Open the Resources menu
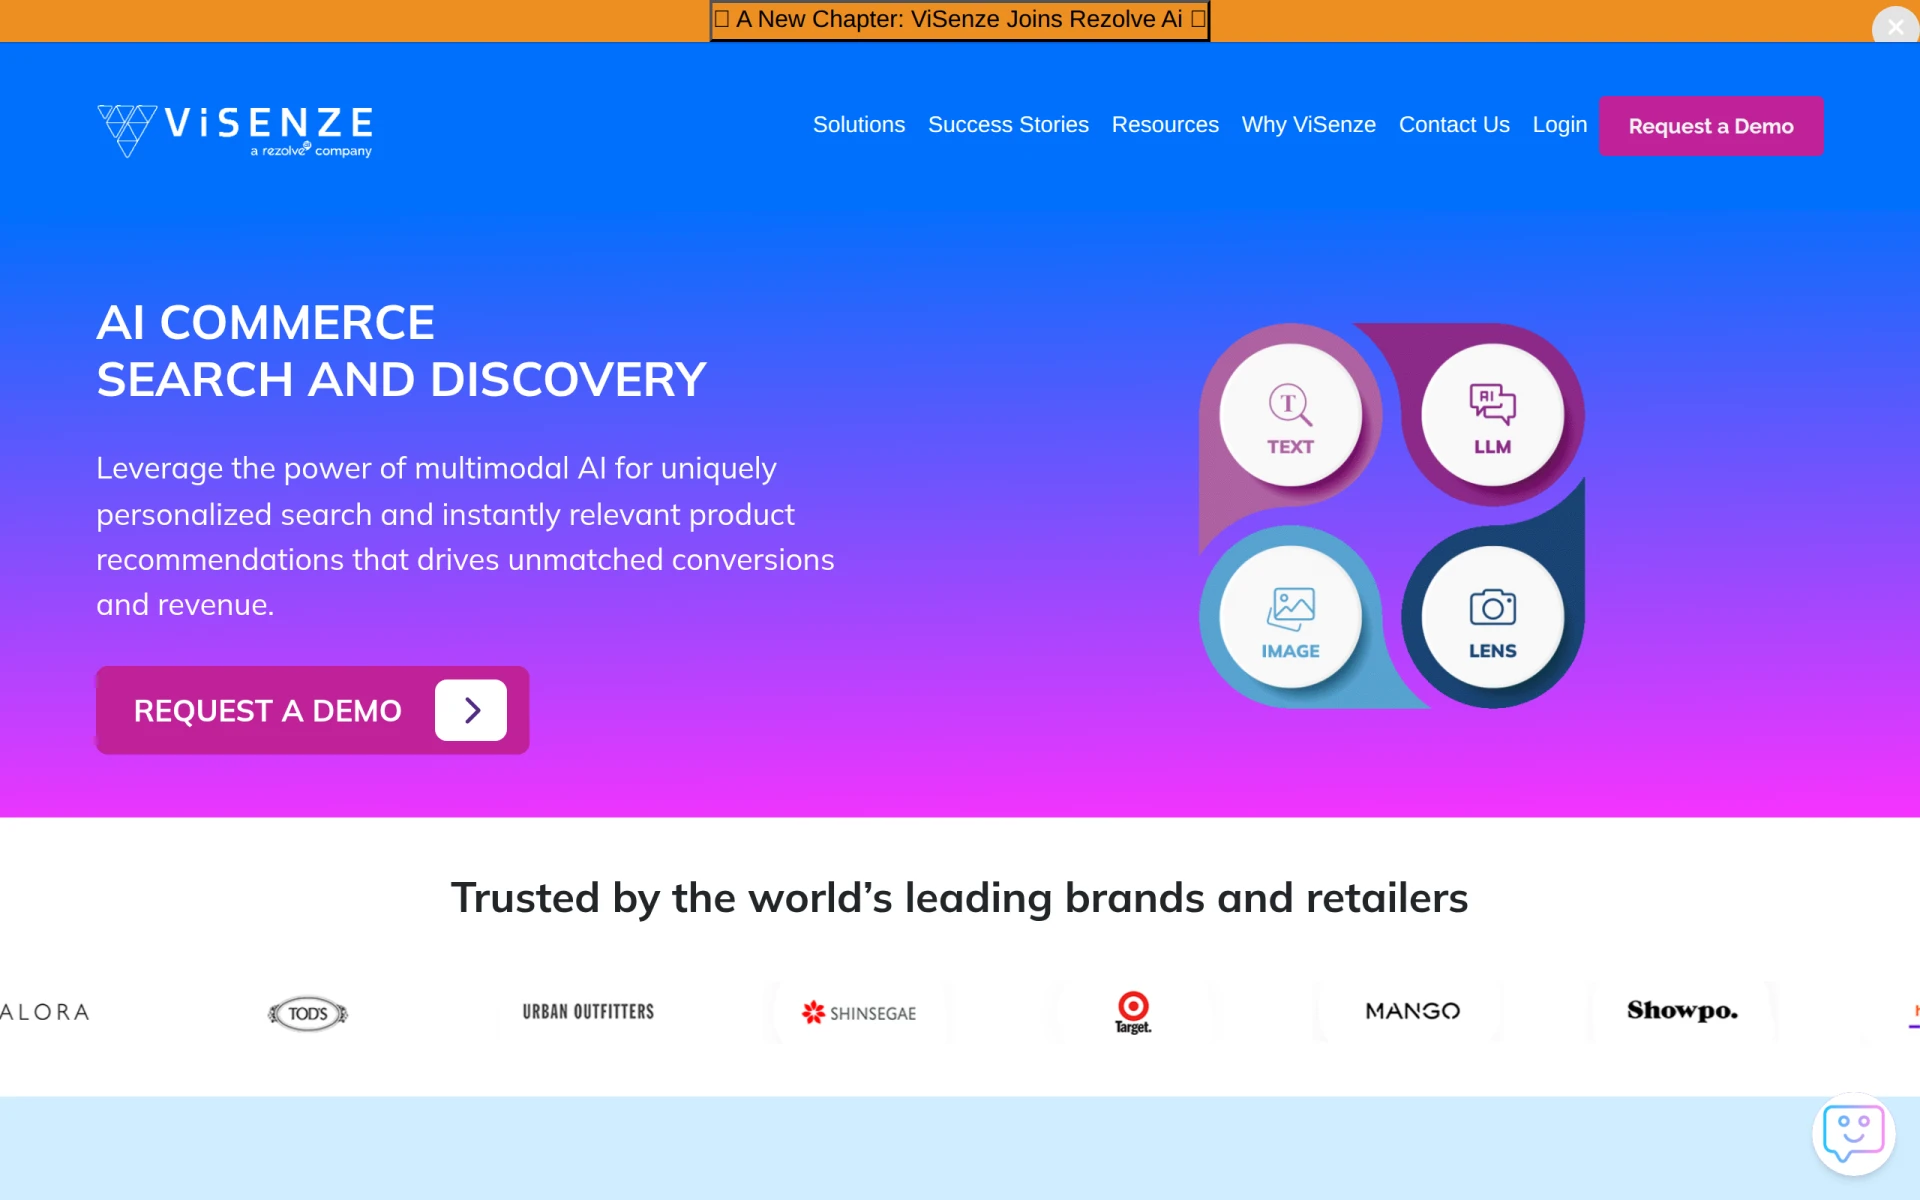This screenshot has height=1200, width=1920. 1165,125
